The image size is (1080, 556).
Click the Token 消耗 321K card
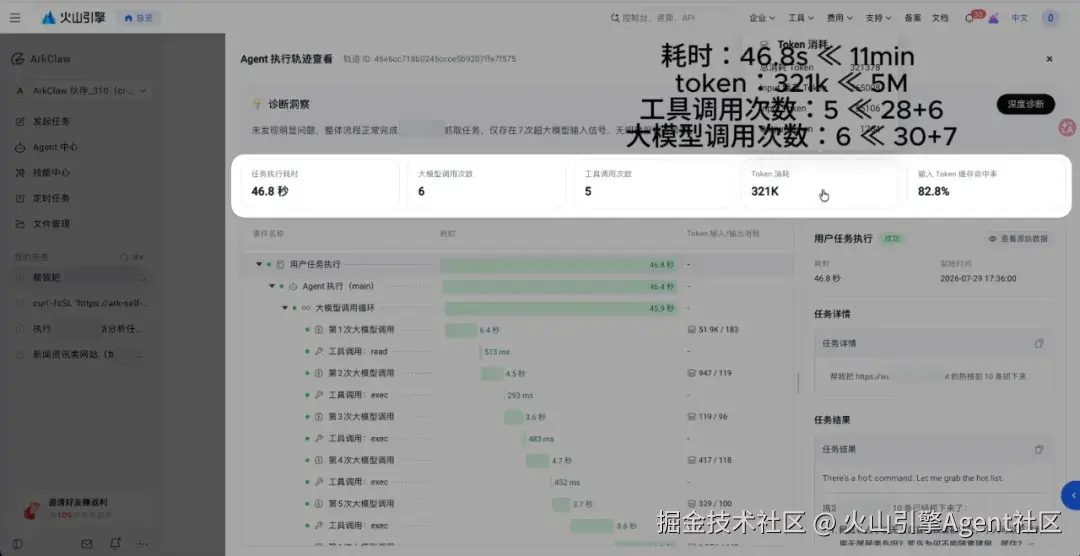tap(820, 184)
